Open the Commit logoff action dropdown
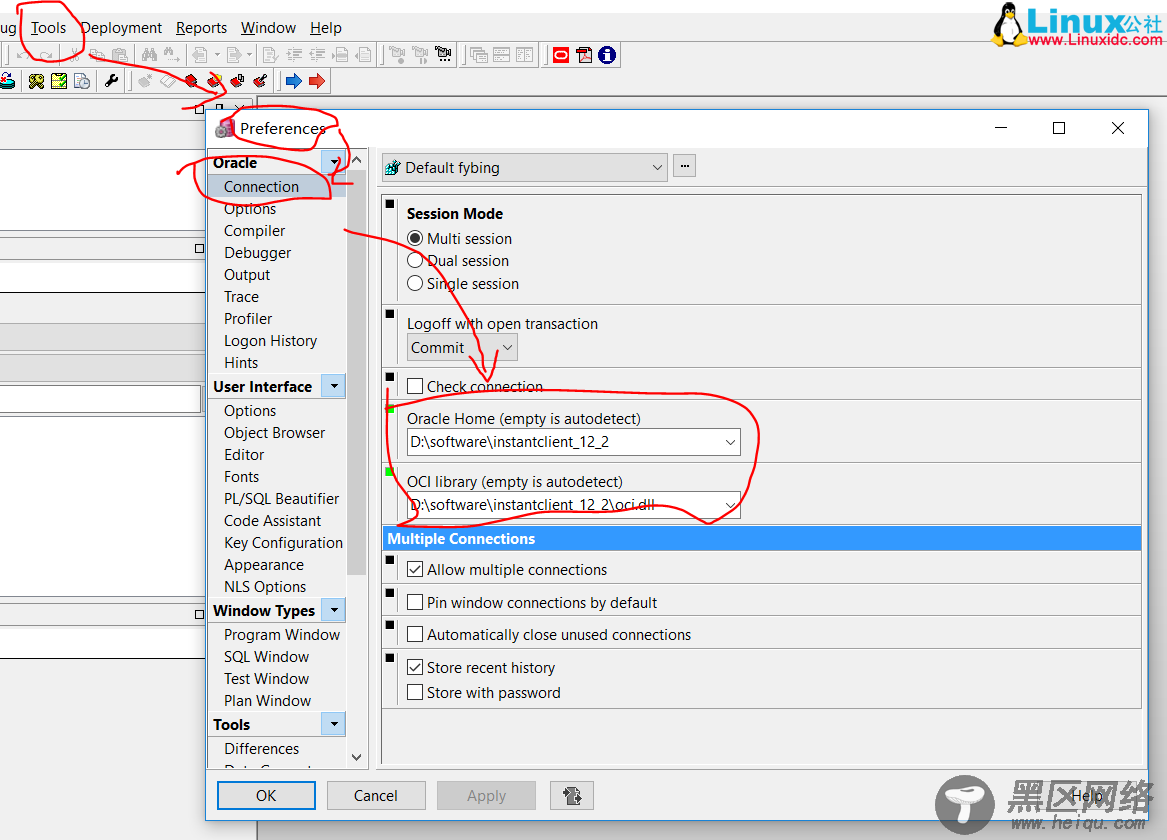The width and height of the screenshot is (1167, 840). coord(462,347)
